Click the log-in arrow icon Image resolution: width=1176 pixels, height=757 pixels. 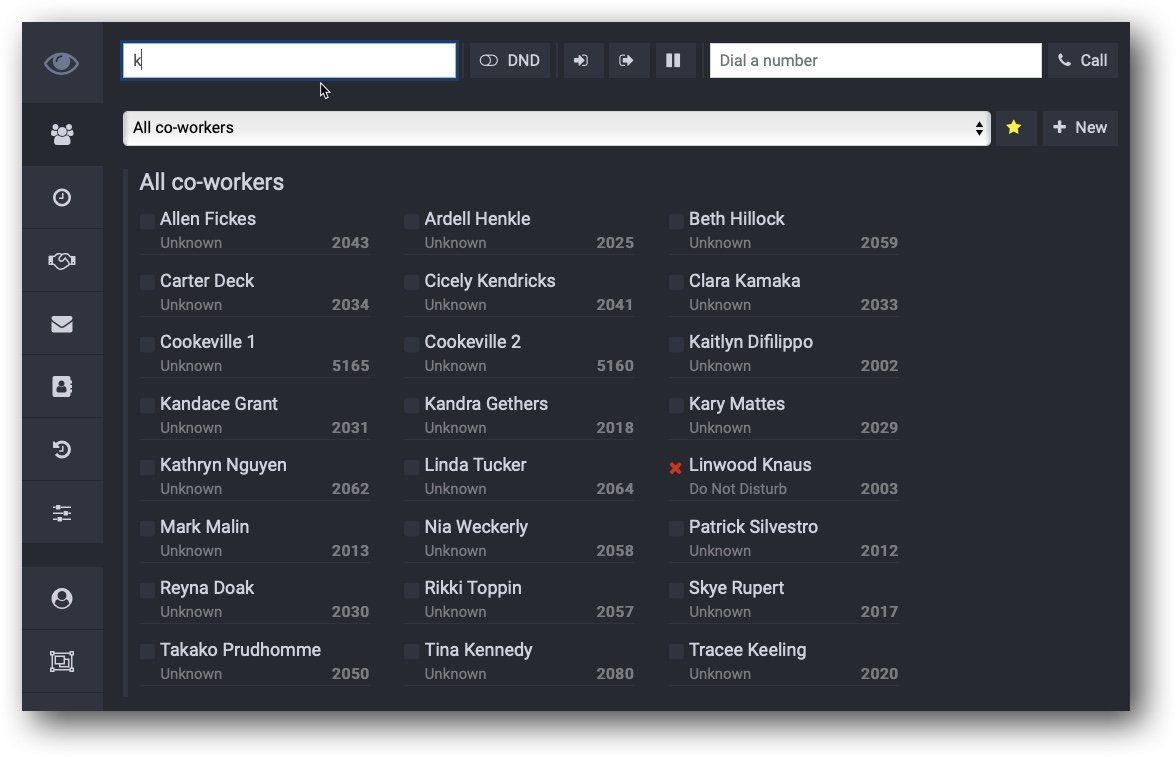tap(582, 60)
